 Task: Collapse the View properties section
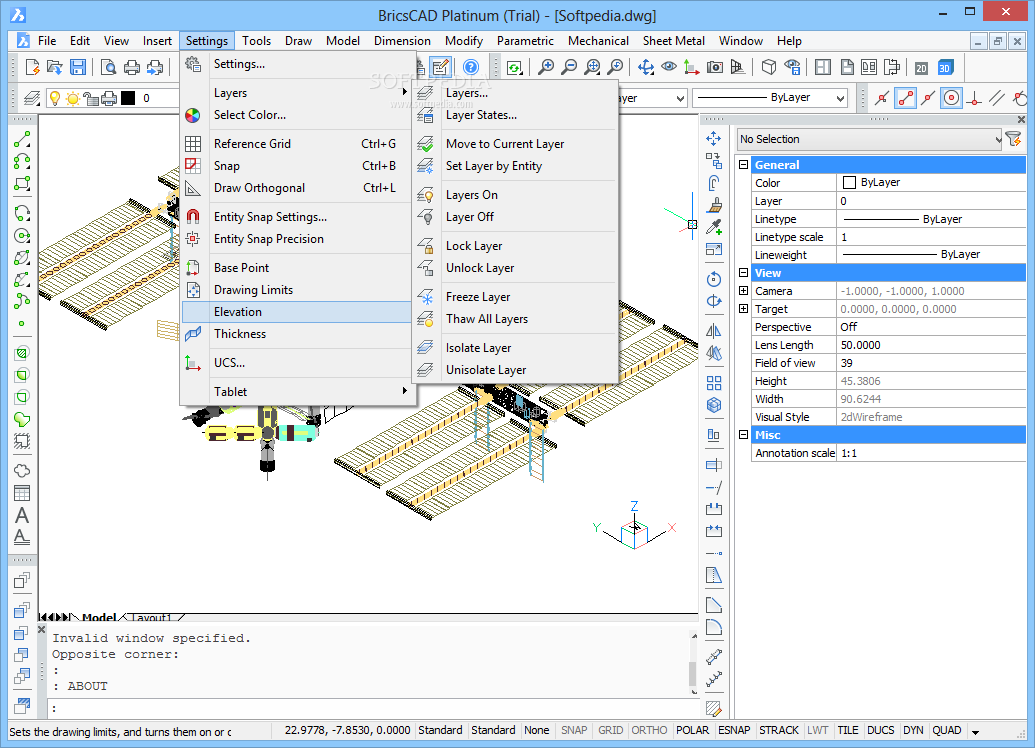pos(743,273)
